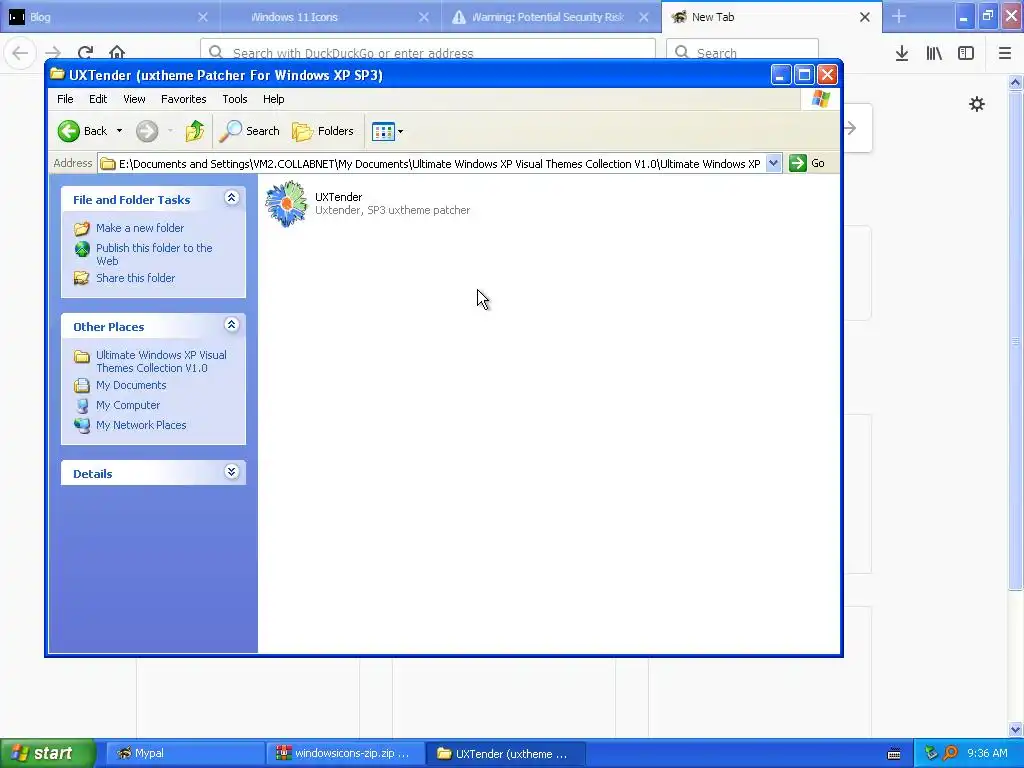Close the Blog browser tab

(203, 17)
